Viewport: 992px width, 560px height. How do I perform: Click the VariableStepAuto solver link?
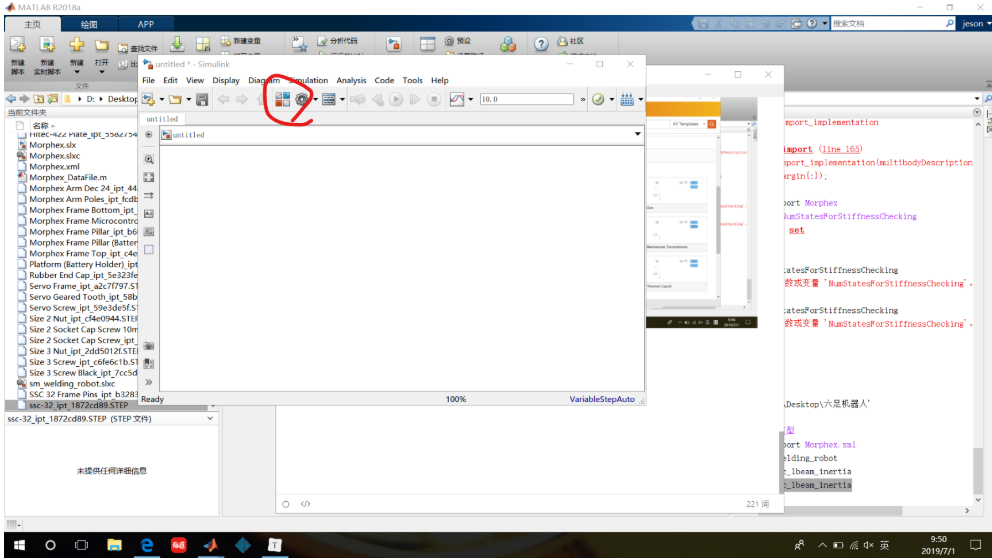click(602, 399)
